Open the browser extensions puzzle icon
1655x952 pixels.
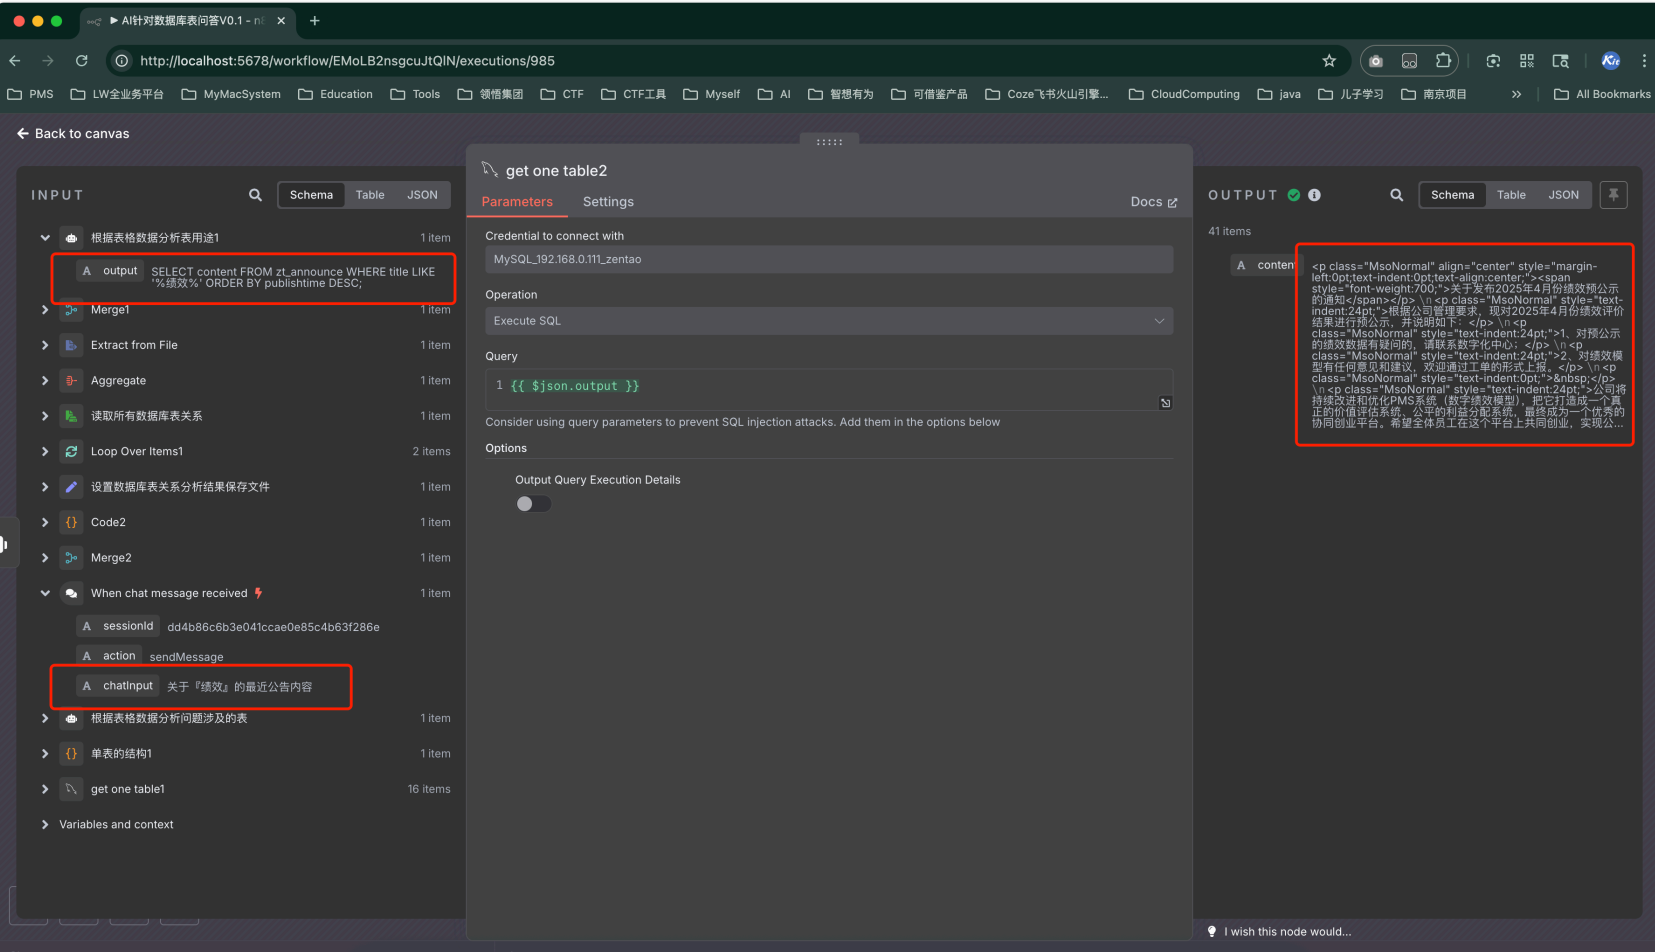click(1443, 61)
